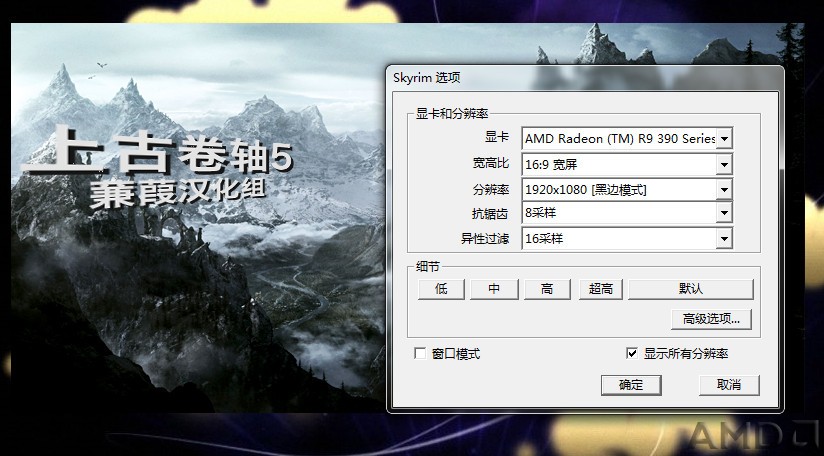Set detail preset to 超高
This screenshot has width=824, height=456.
click(x=601, y=289)
